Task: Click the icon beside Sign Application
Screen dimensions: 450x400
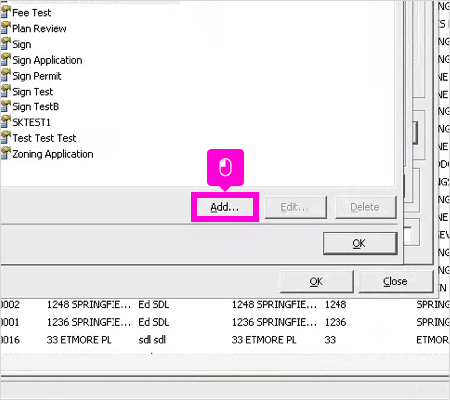Action: click(6, 60)
